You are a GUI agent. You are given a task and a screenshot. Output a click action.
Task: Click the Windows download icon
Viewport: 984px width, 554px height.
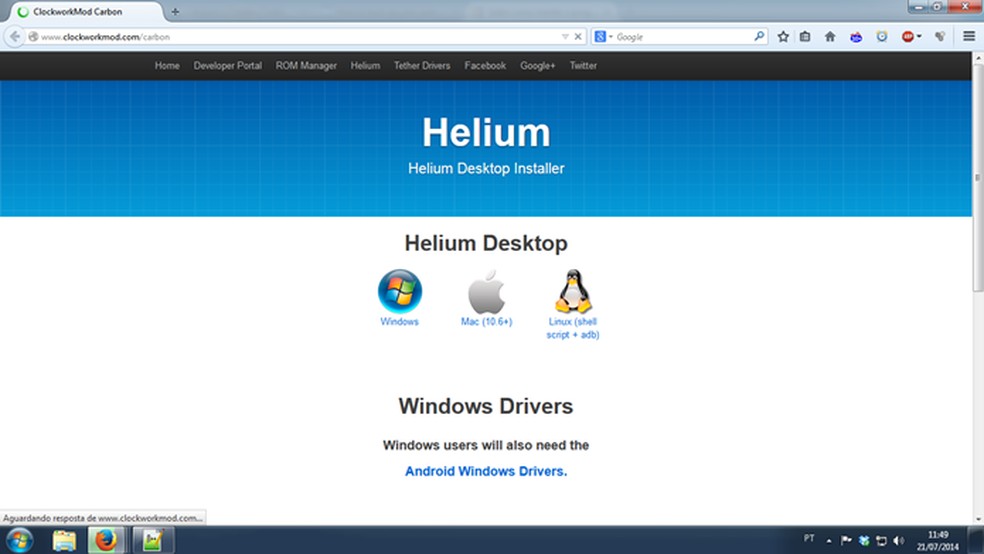pyautogui.click(x=400, y=291)
